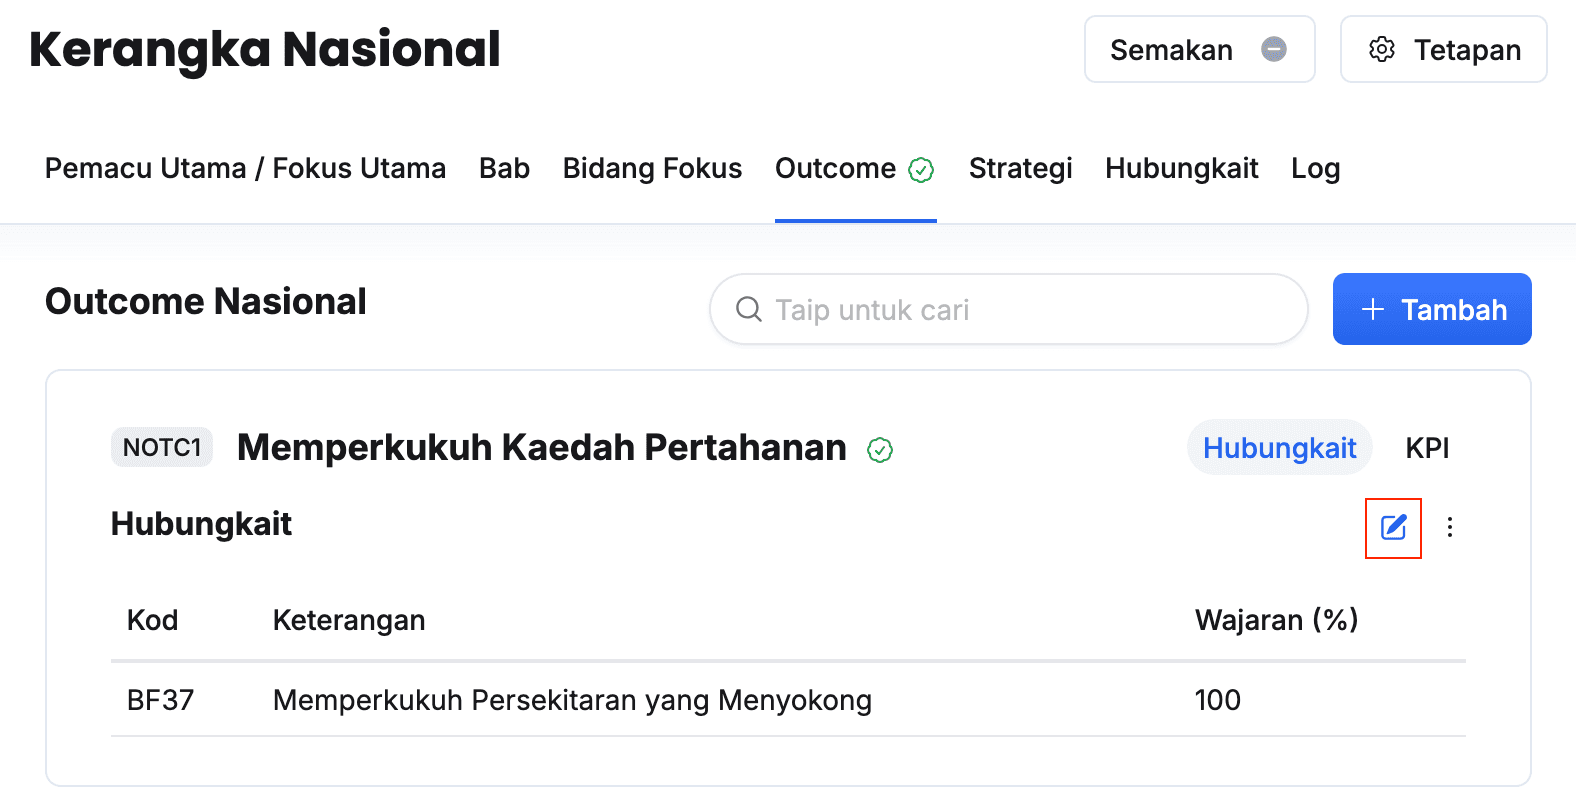
Task: Click the magnifier search icon
Action: 748,310
